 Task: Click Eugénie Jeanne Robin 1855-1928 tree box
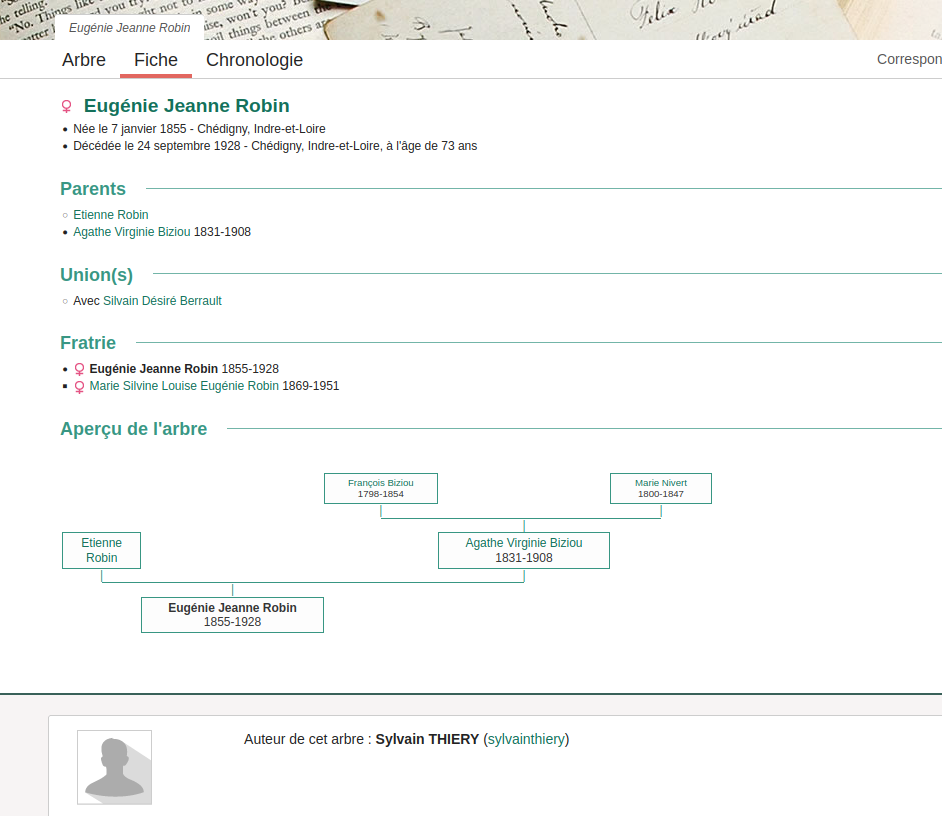[x=232, y=614]
